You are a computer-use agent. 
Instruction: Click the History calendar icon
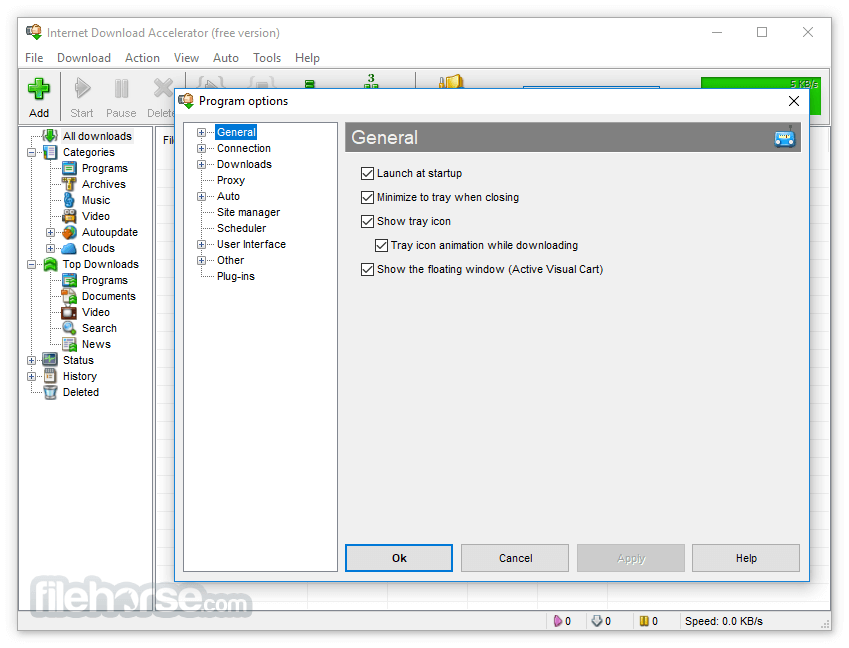point(50,376)
